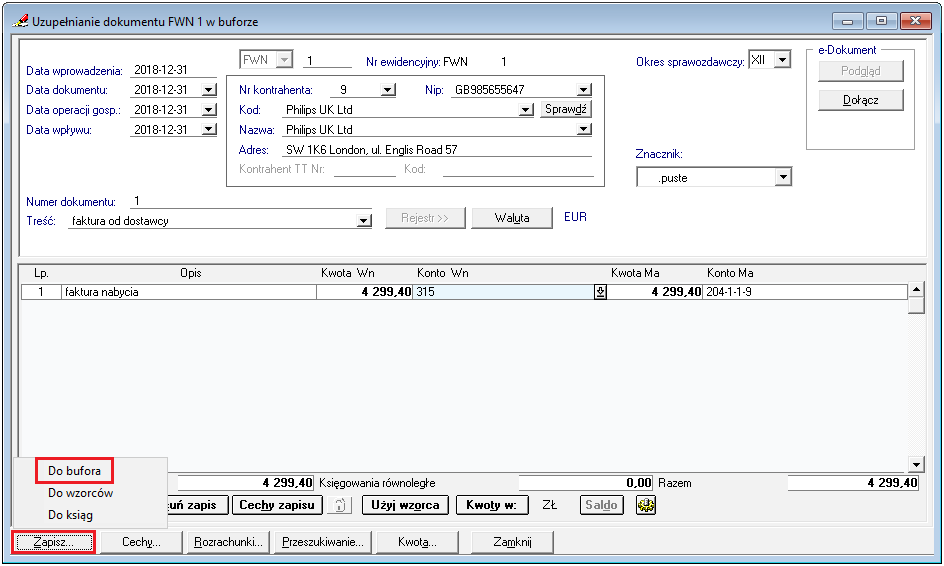This screenshot has width=944, height=566.
Task: Expand the Nr kontrahenta dropdown
Action: click(388, 90)
